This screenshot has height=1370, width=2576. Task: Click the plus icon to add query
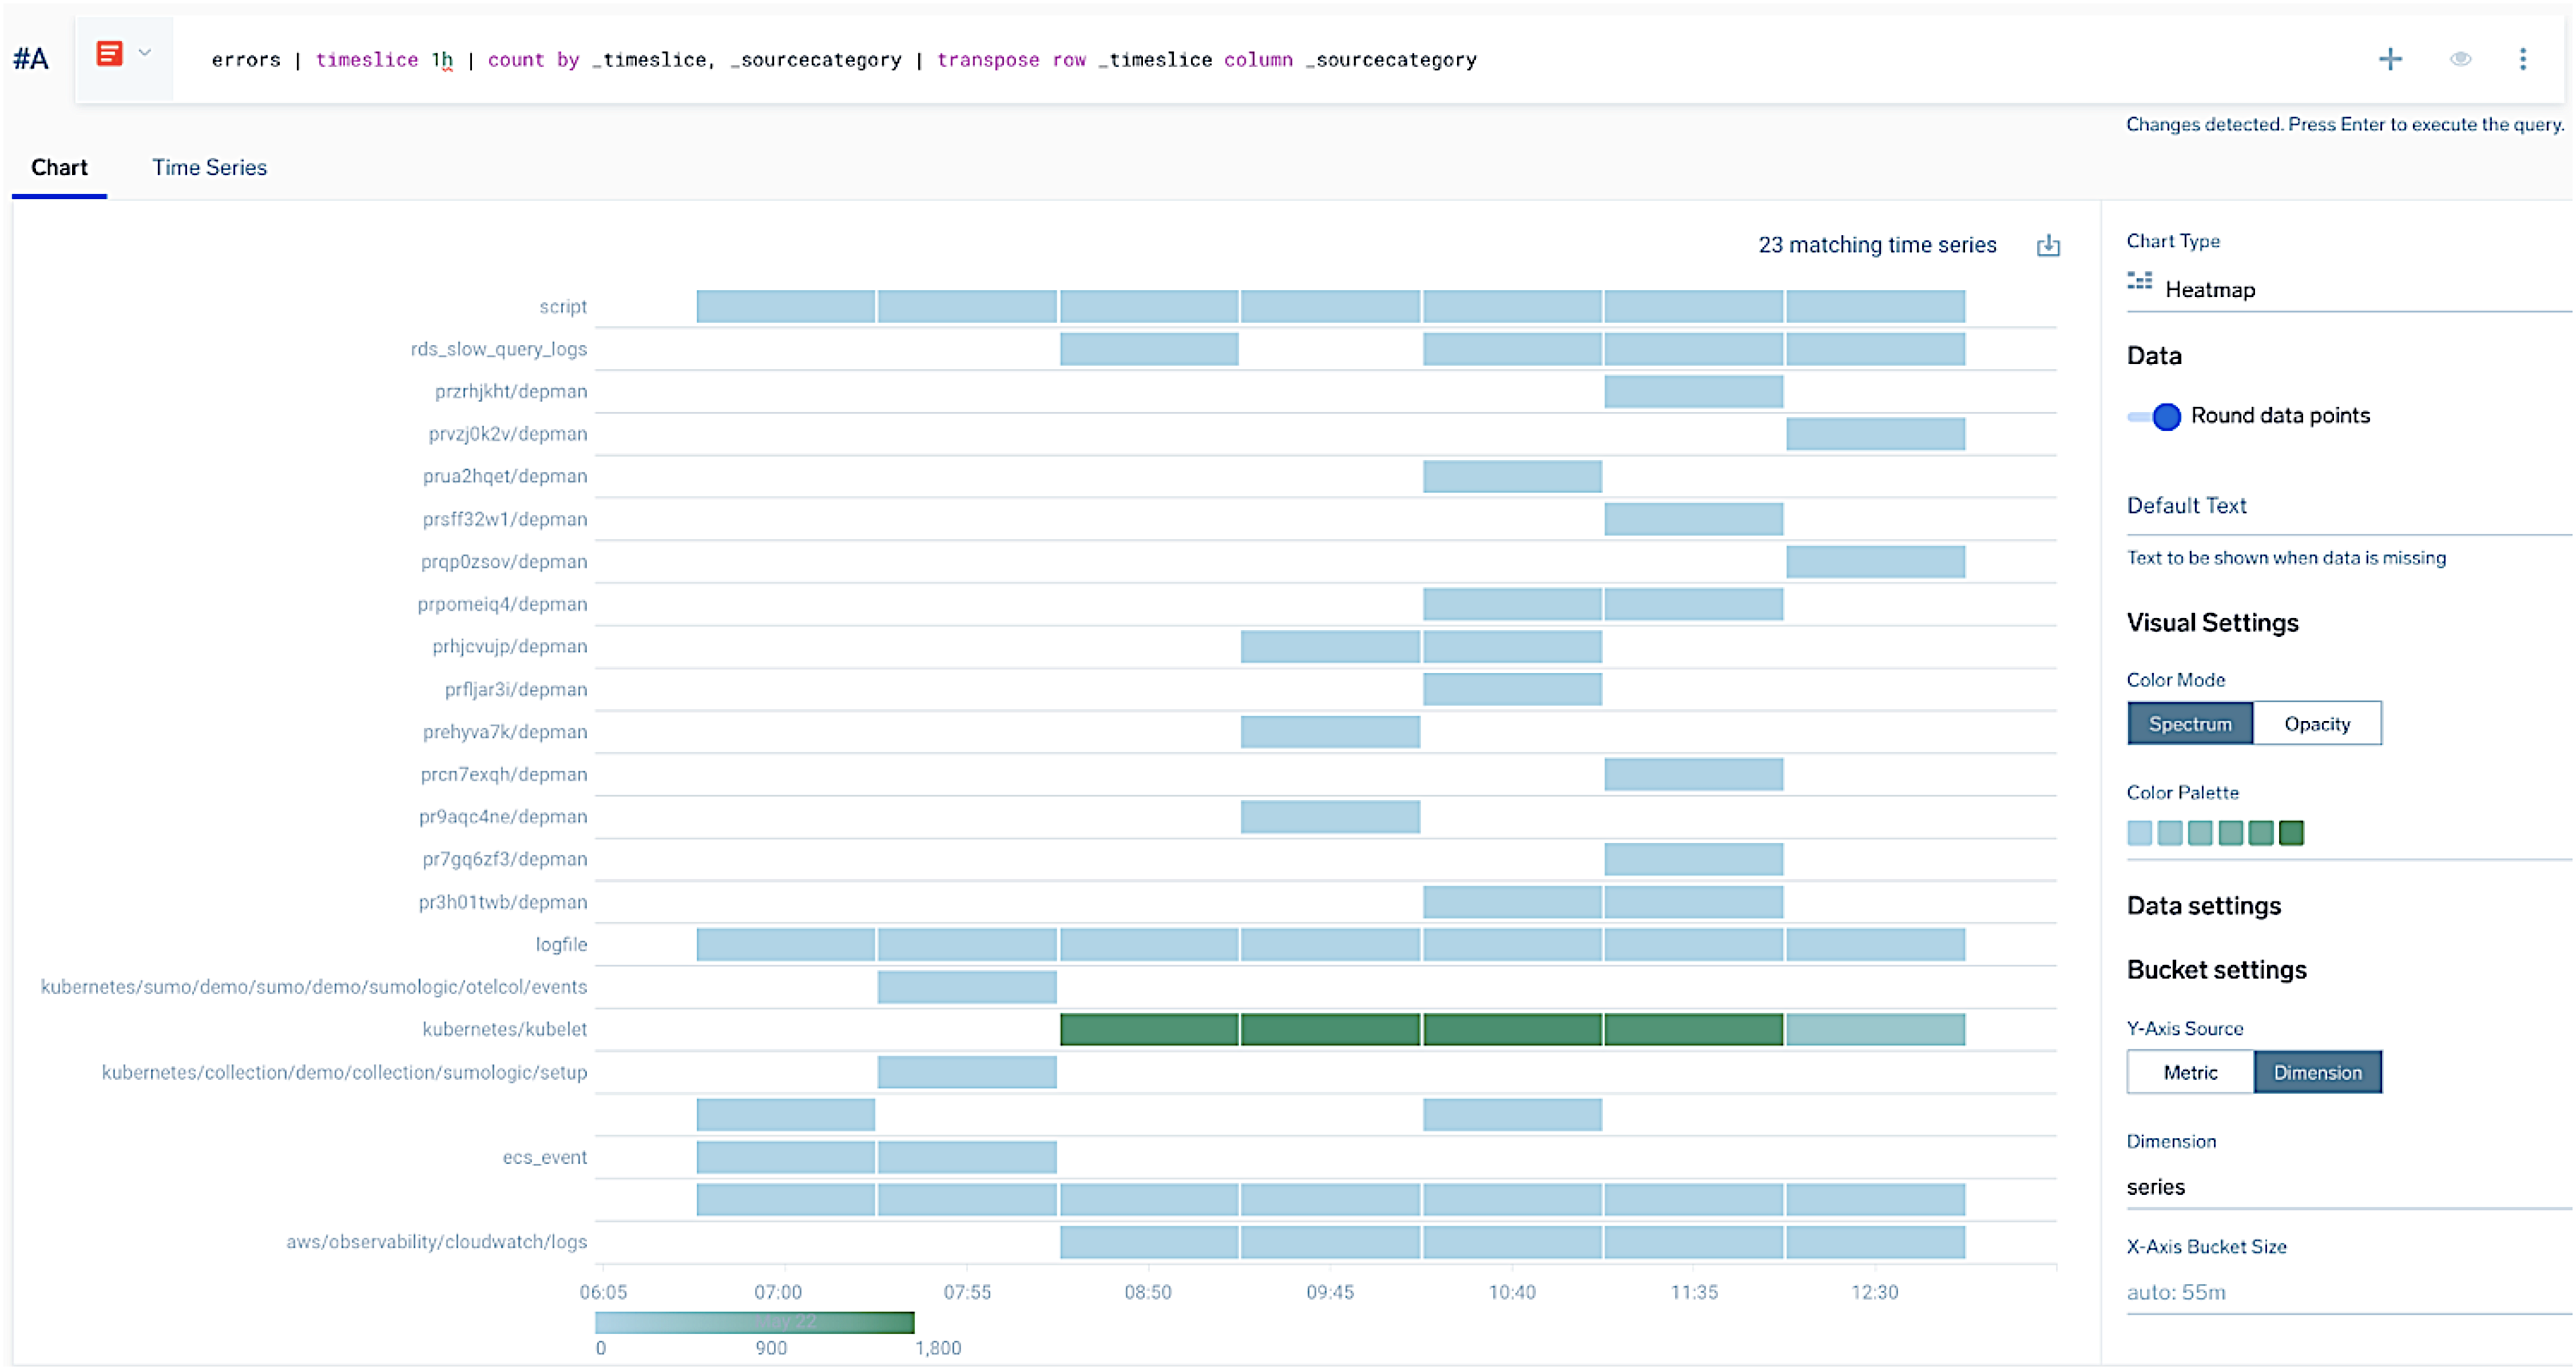tap(2389, 59)
